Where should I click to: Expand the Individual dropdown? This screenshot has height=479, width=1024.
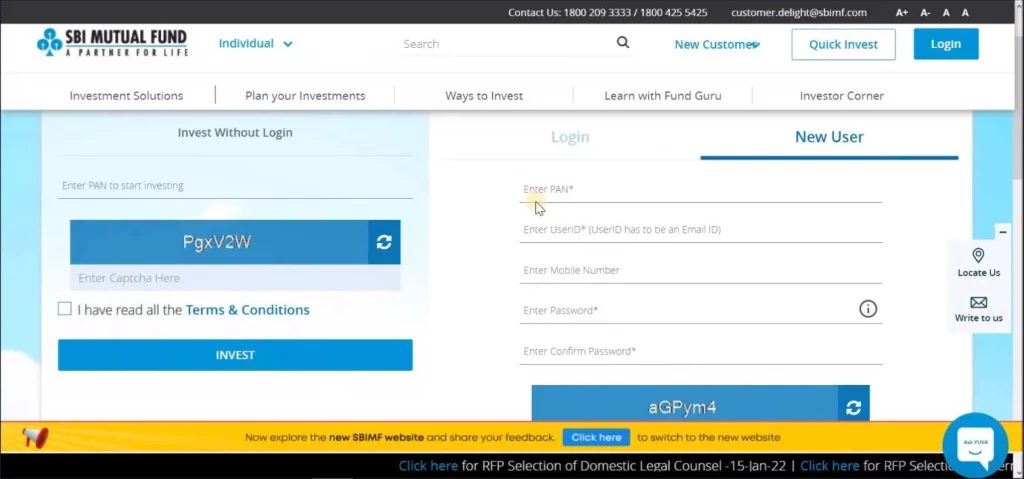255,44
